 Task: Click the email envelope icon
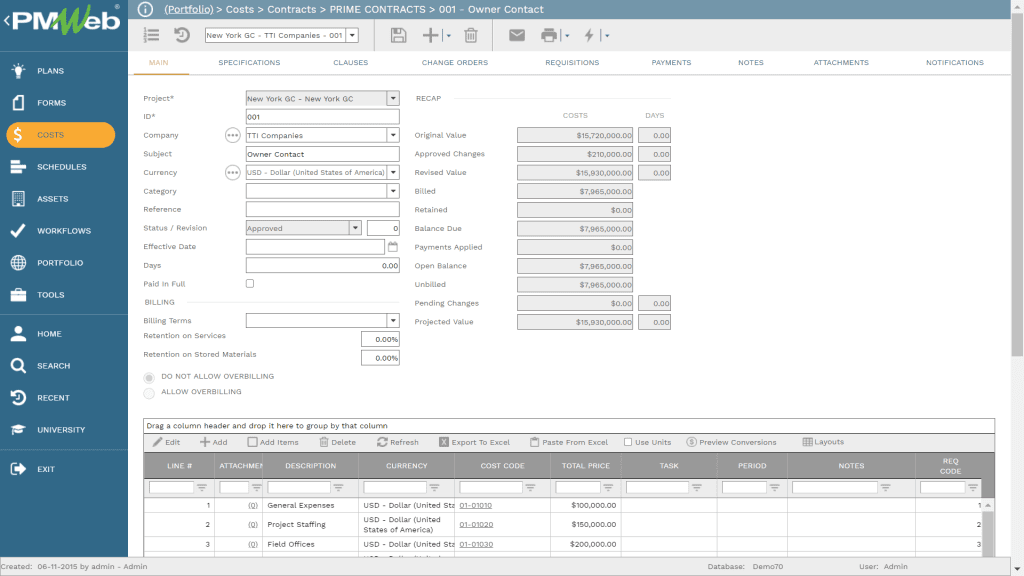(517, 35)
